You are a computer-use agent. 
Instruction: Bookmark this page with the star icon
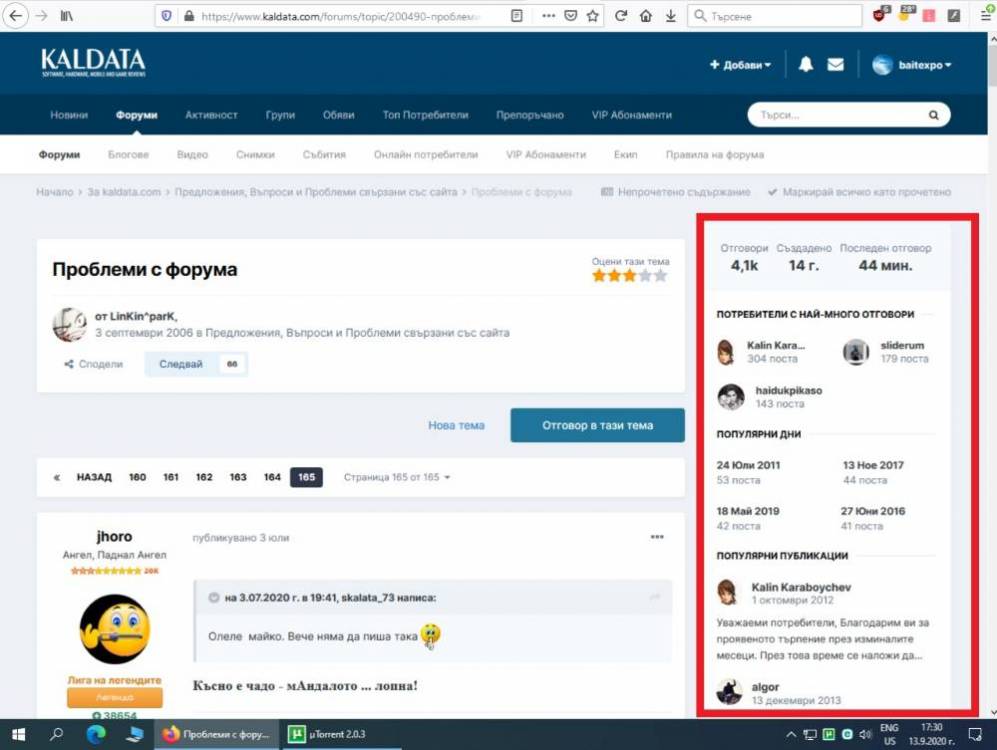click(x=593, y=16)
